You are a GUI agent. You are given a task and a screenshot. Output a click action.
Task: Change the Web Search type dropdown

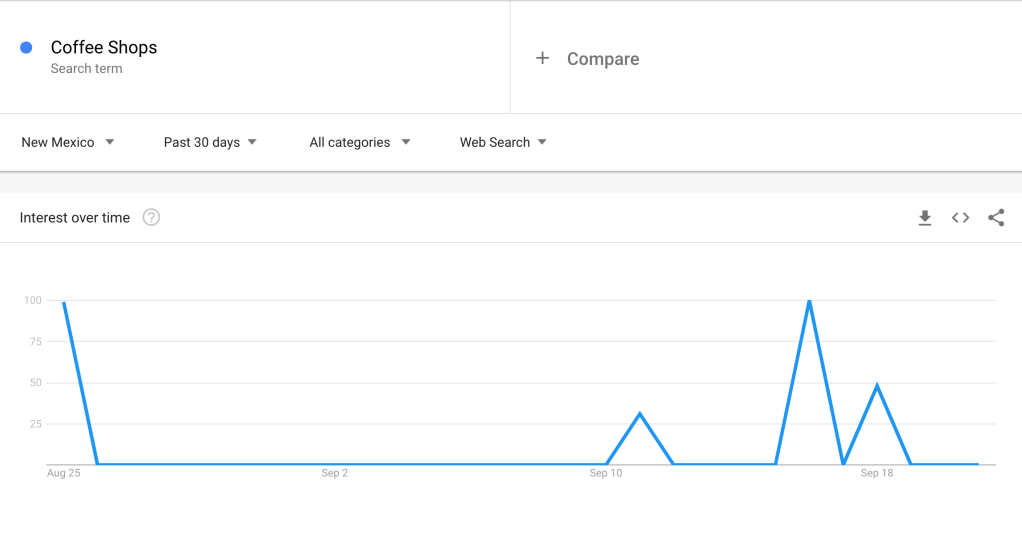click(503, 143)
